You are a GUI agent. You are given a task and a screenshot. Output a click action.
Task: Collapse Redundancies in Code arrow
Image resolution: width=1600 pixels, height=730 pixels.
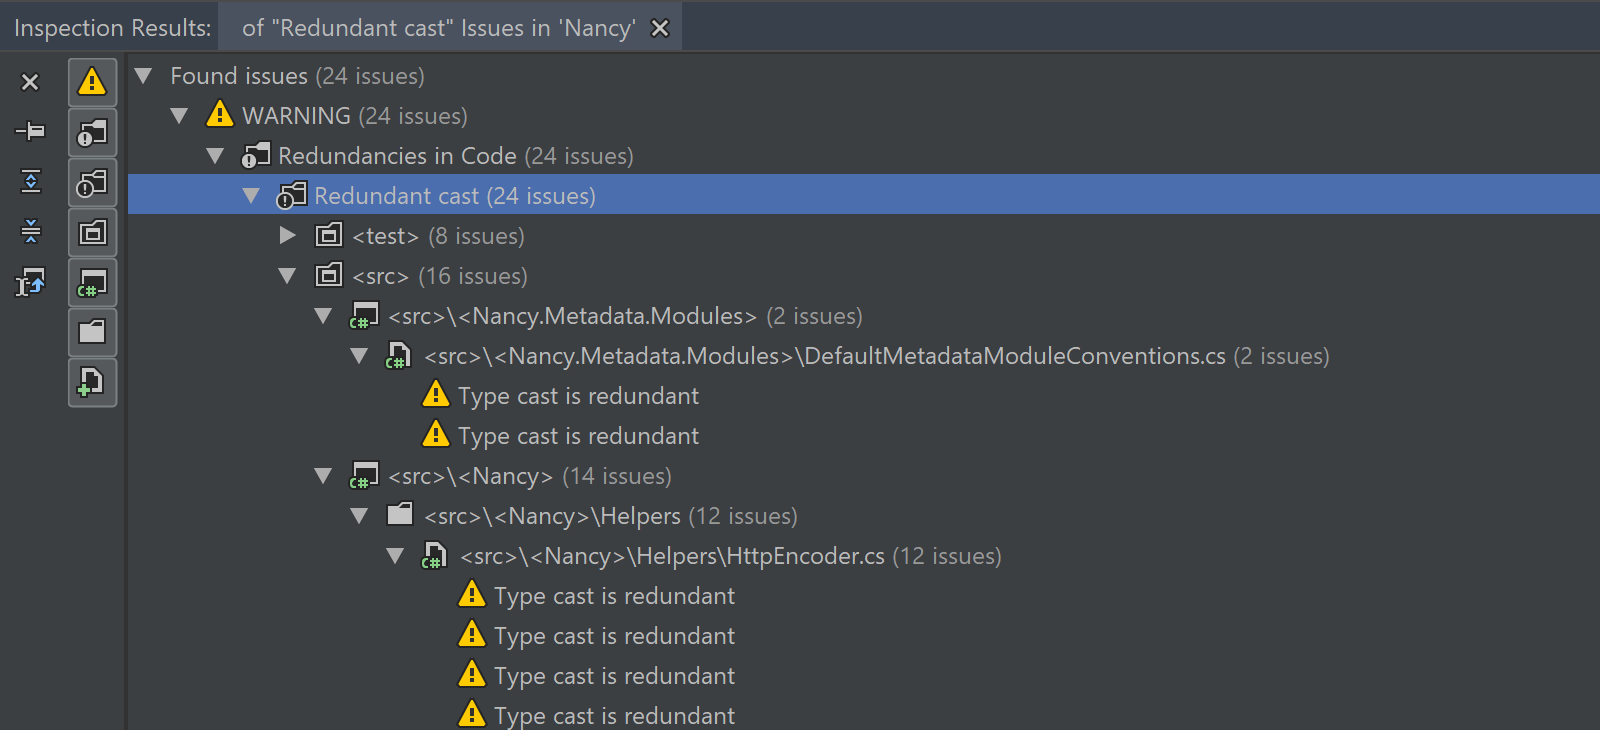point(215,156)
